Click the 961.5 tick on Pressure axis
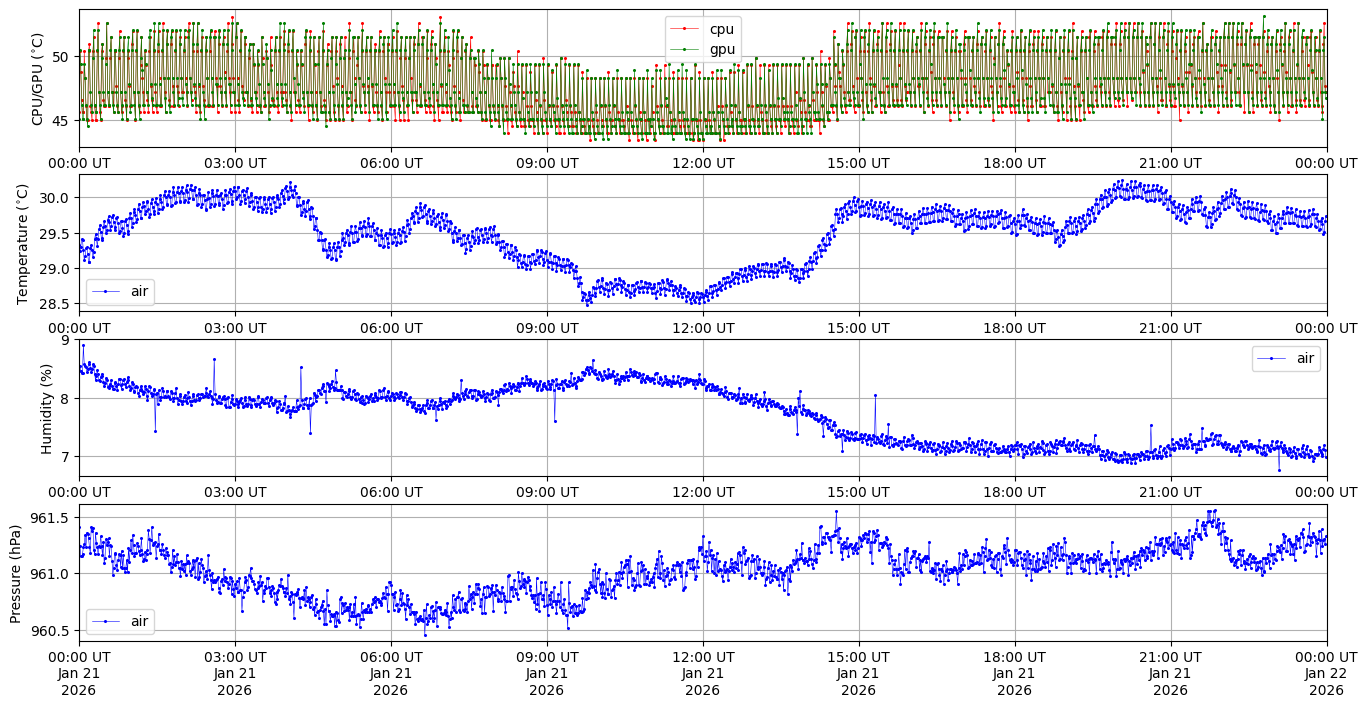Screen dimensions: 1368x707 click(x=48, y=518)
